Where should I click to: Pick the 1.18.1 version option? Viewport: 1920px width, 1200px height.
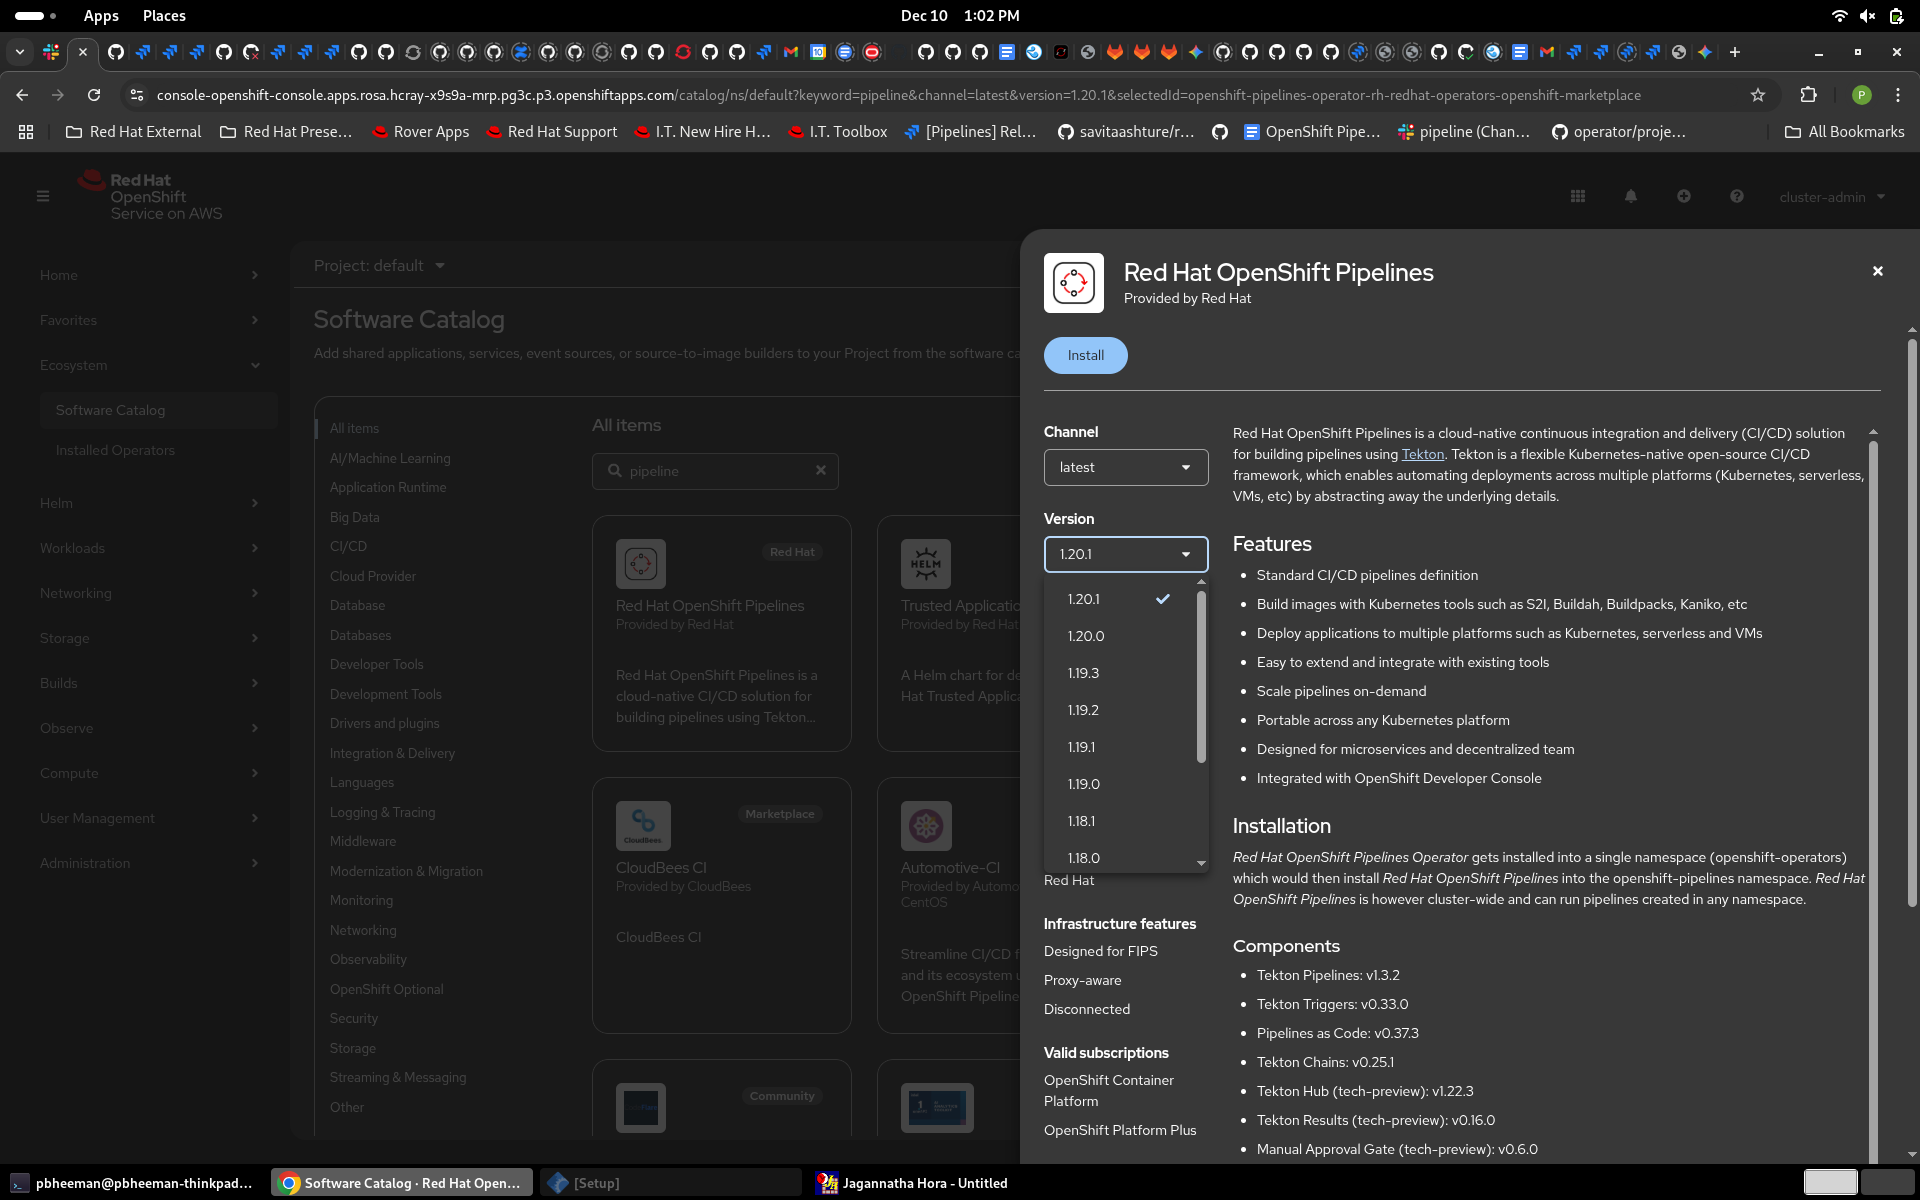[1081, 821]
